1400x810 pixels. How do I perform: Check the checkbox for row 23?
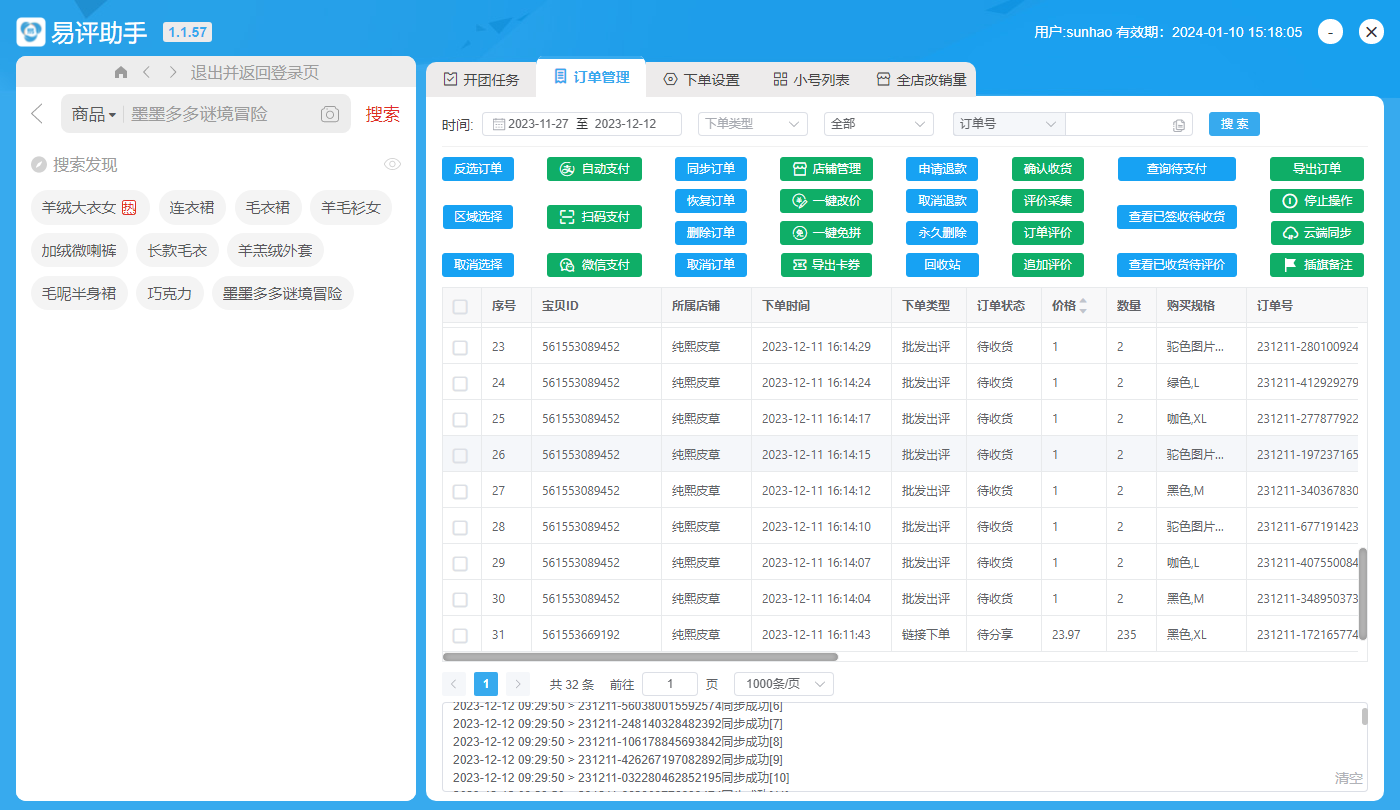pyautogui.click(x=460, y=347)
